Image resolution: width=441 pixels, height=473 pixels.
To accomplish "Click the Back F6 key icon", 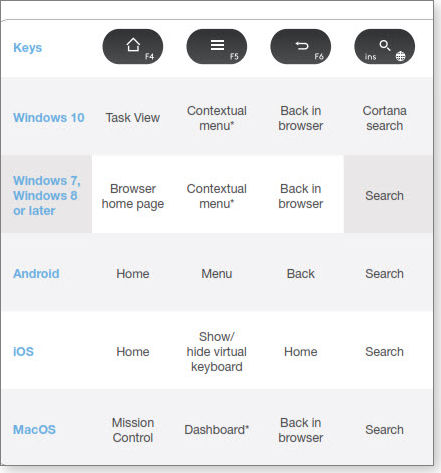I will coord(301,47).
